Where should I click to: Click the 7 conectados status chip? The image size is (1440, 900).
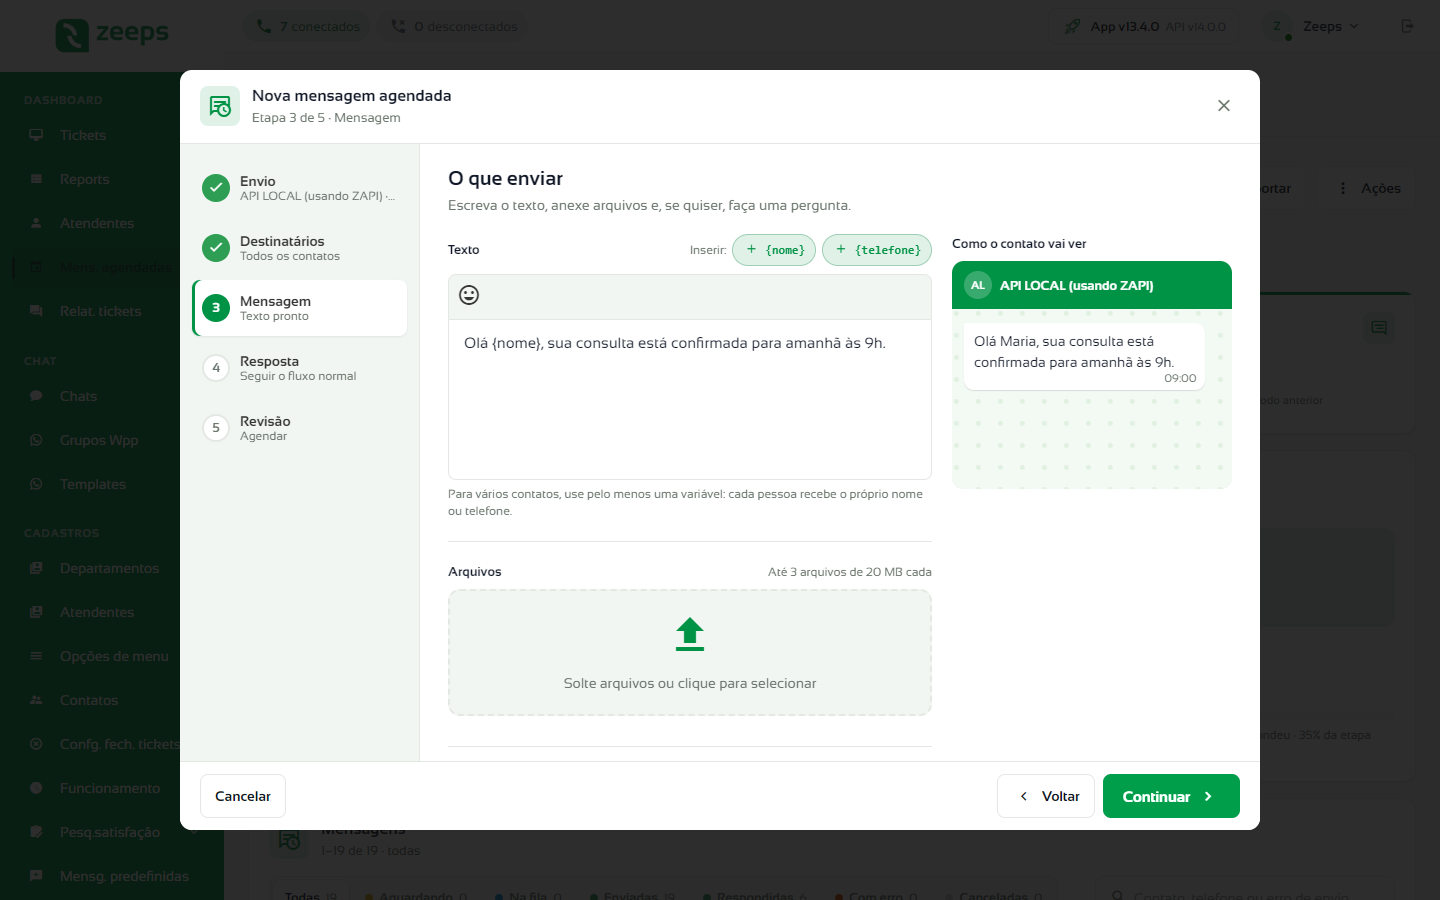pos(308,26)
